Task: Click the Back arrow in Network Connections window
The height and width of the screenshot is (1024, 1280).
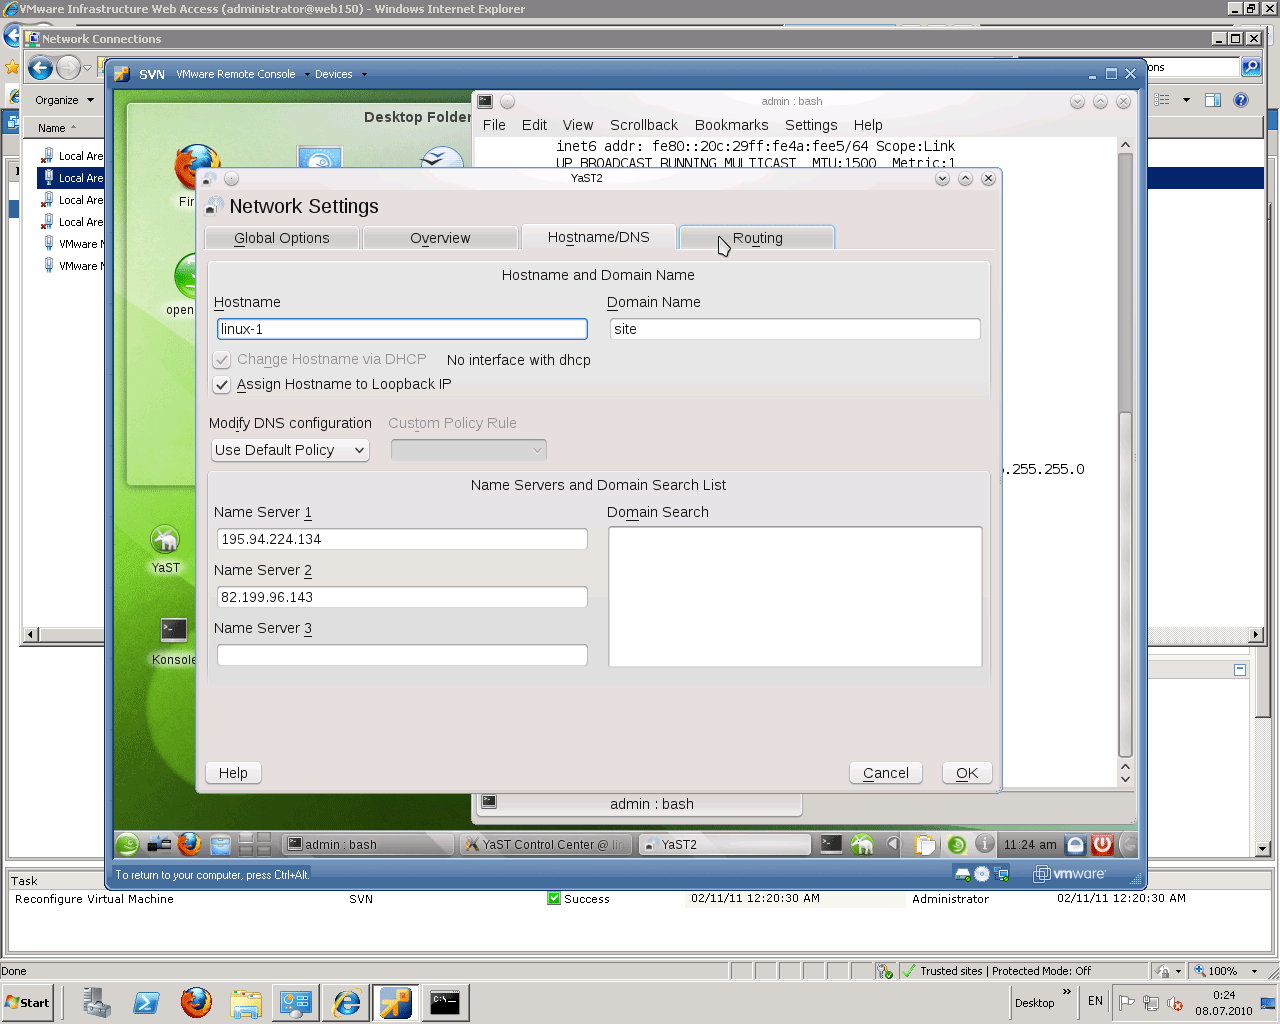Action: coord(40,68)
